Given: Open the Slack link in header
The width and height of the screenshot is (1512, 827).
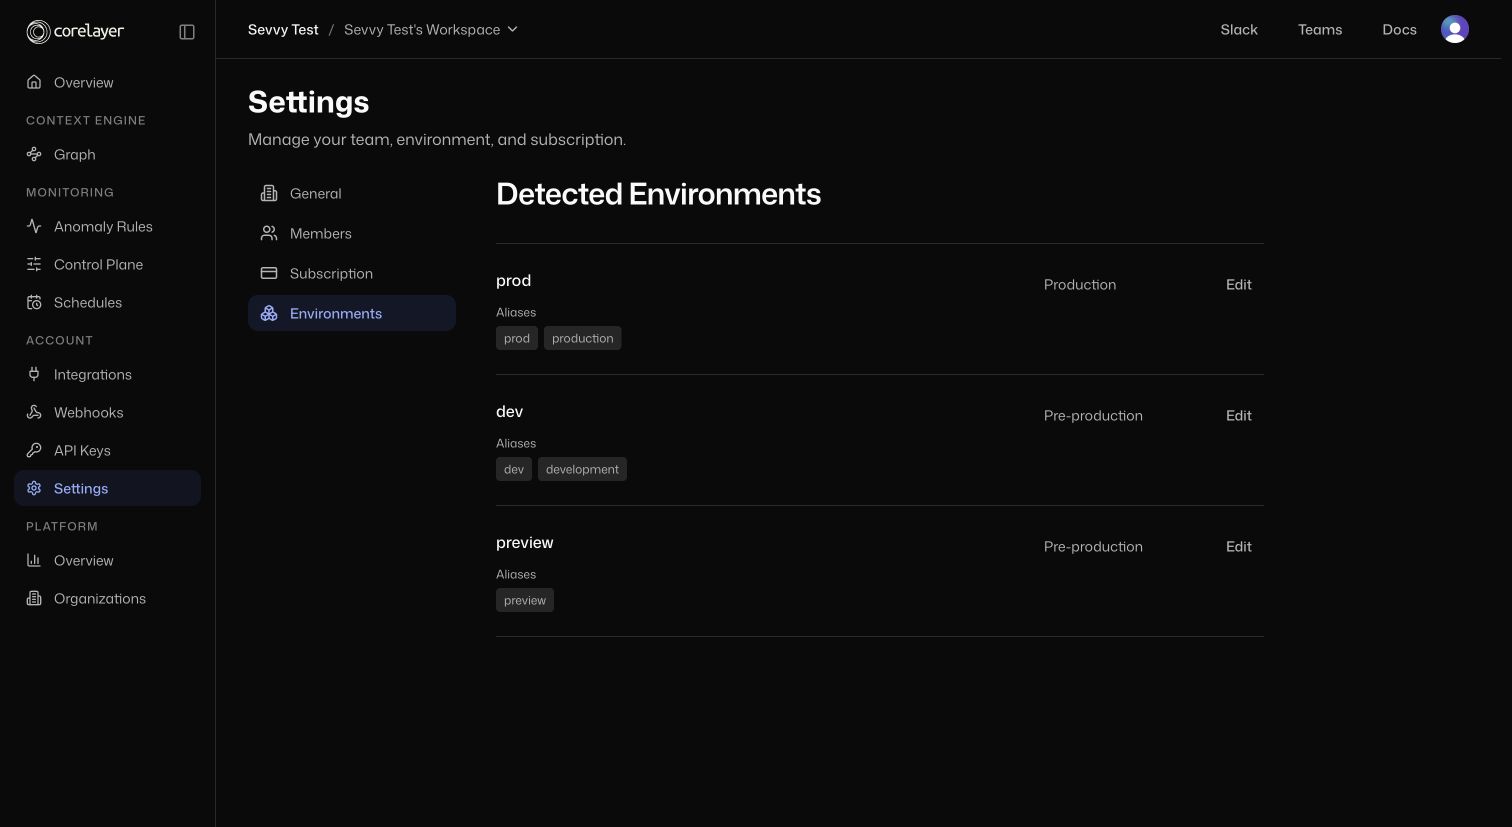Looking at the screenshot, I should [x=1239, y=29].
